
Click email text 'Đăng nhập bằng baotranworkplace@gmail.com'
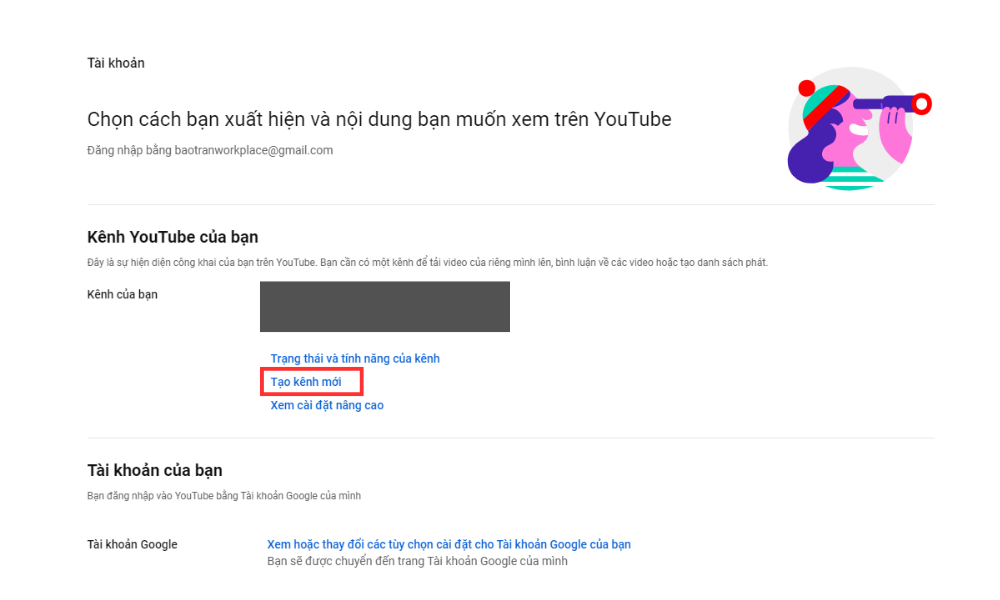210,150
